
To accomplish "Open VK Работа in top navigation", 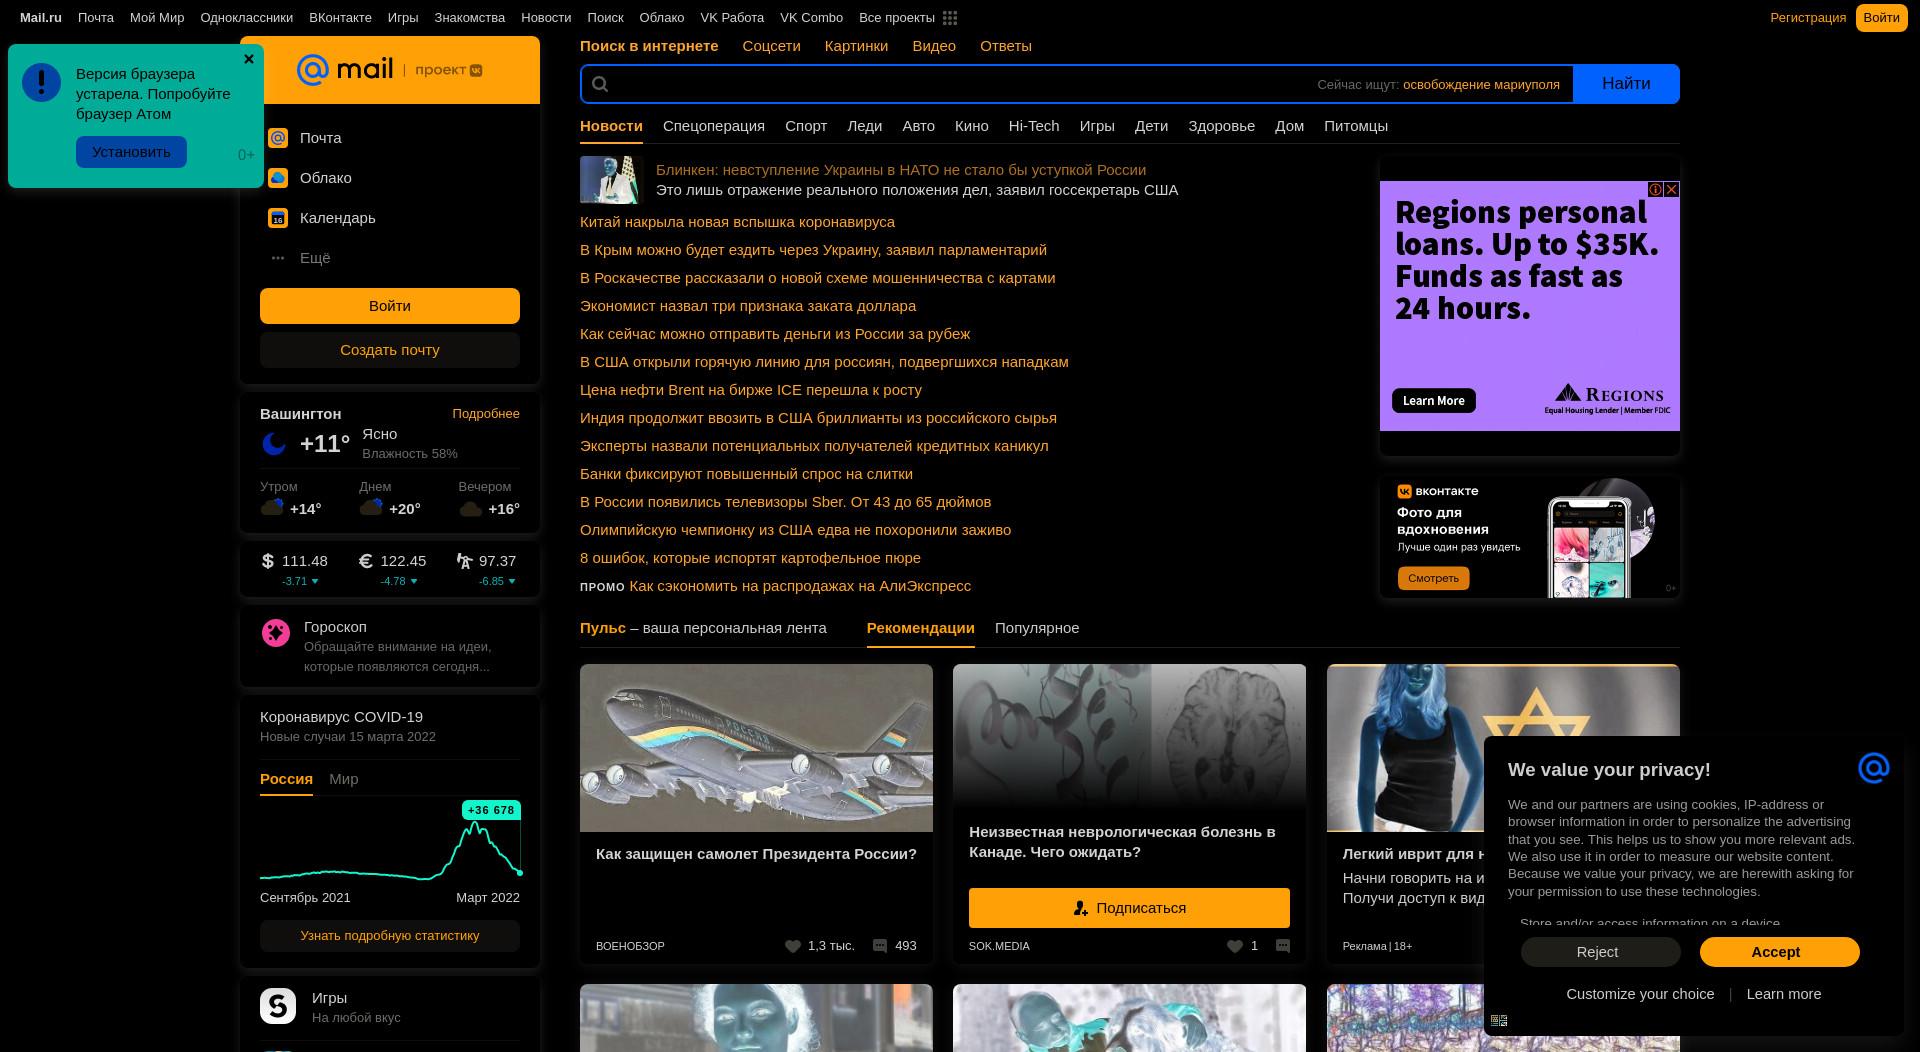I will click(x=732, y=18).
